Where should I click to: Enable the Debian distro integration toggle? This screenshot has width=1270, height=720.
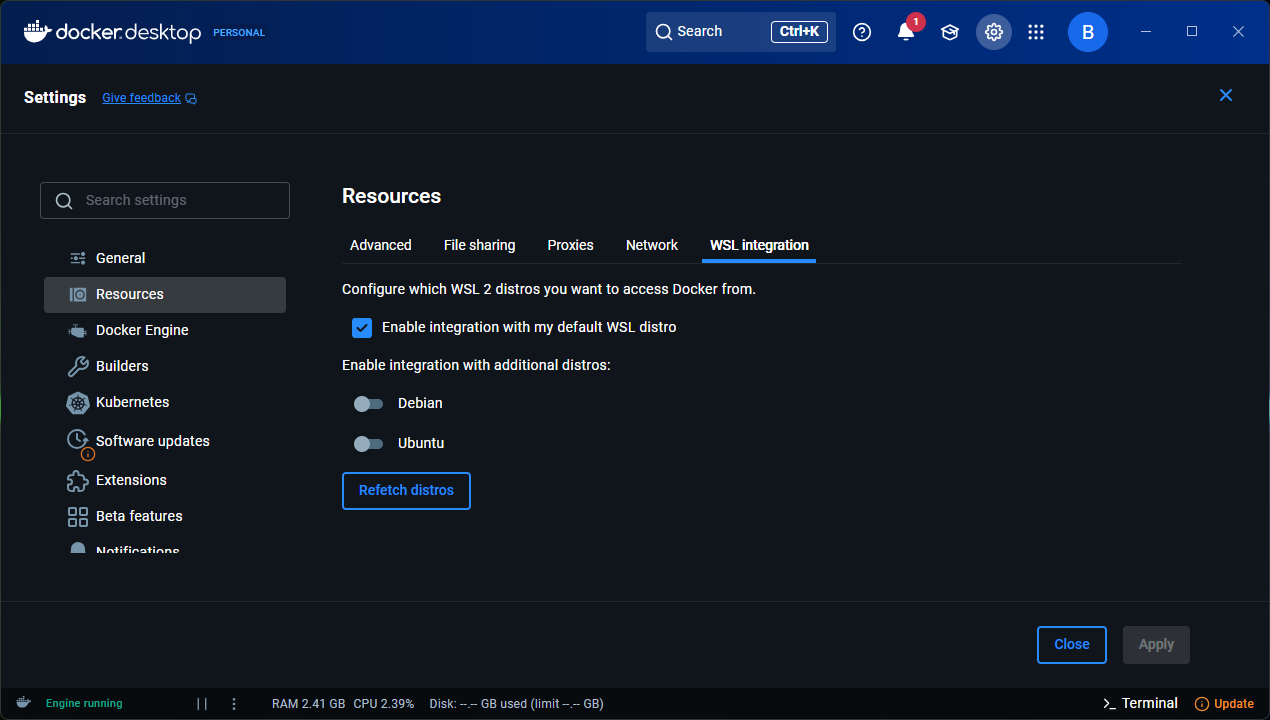[x=368, y=404]
